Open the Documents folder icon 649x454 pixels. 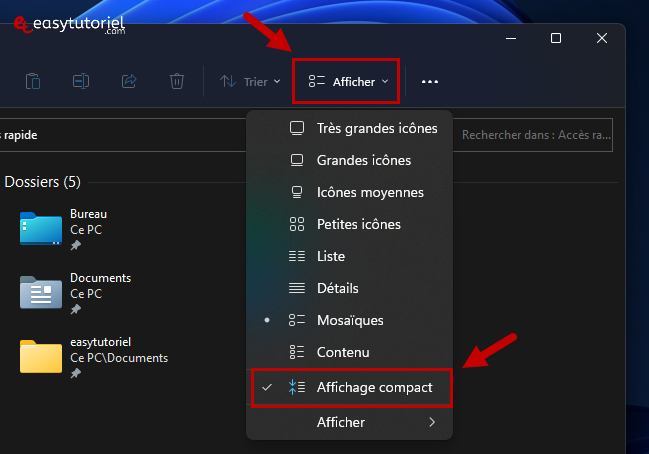tap(41, 292)
